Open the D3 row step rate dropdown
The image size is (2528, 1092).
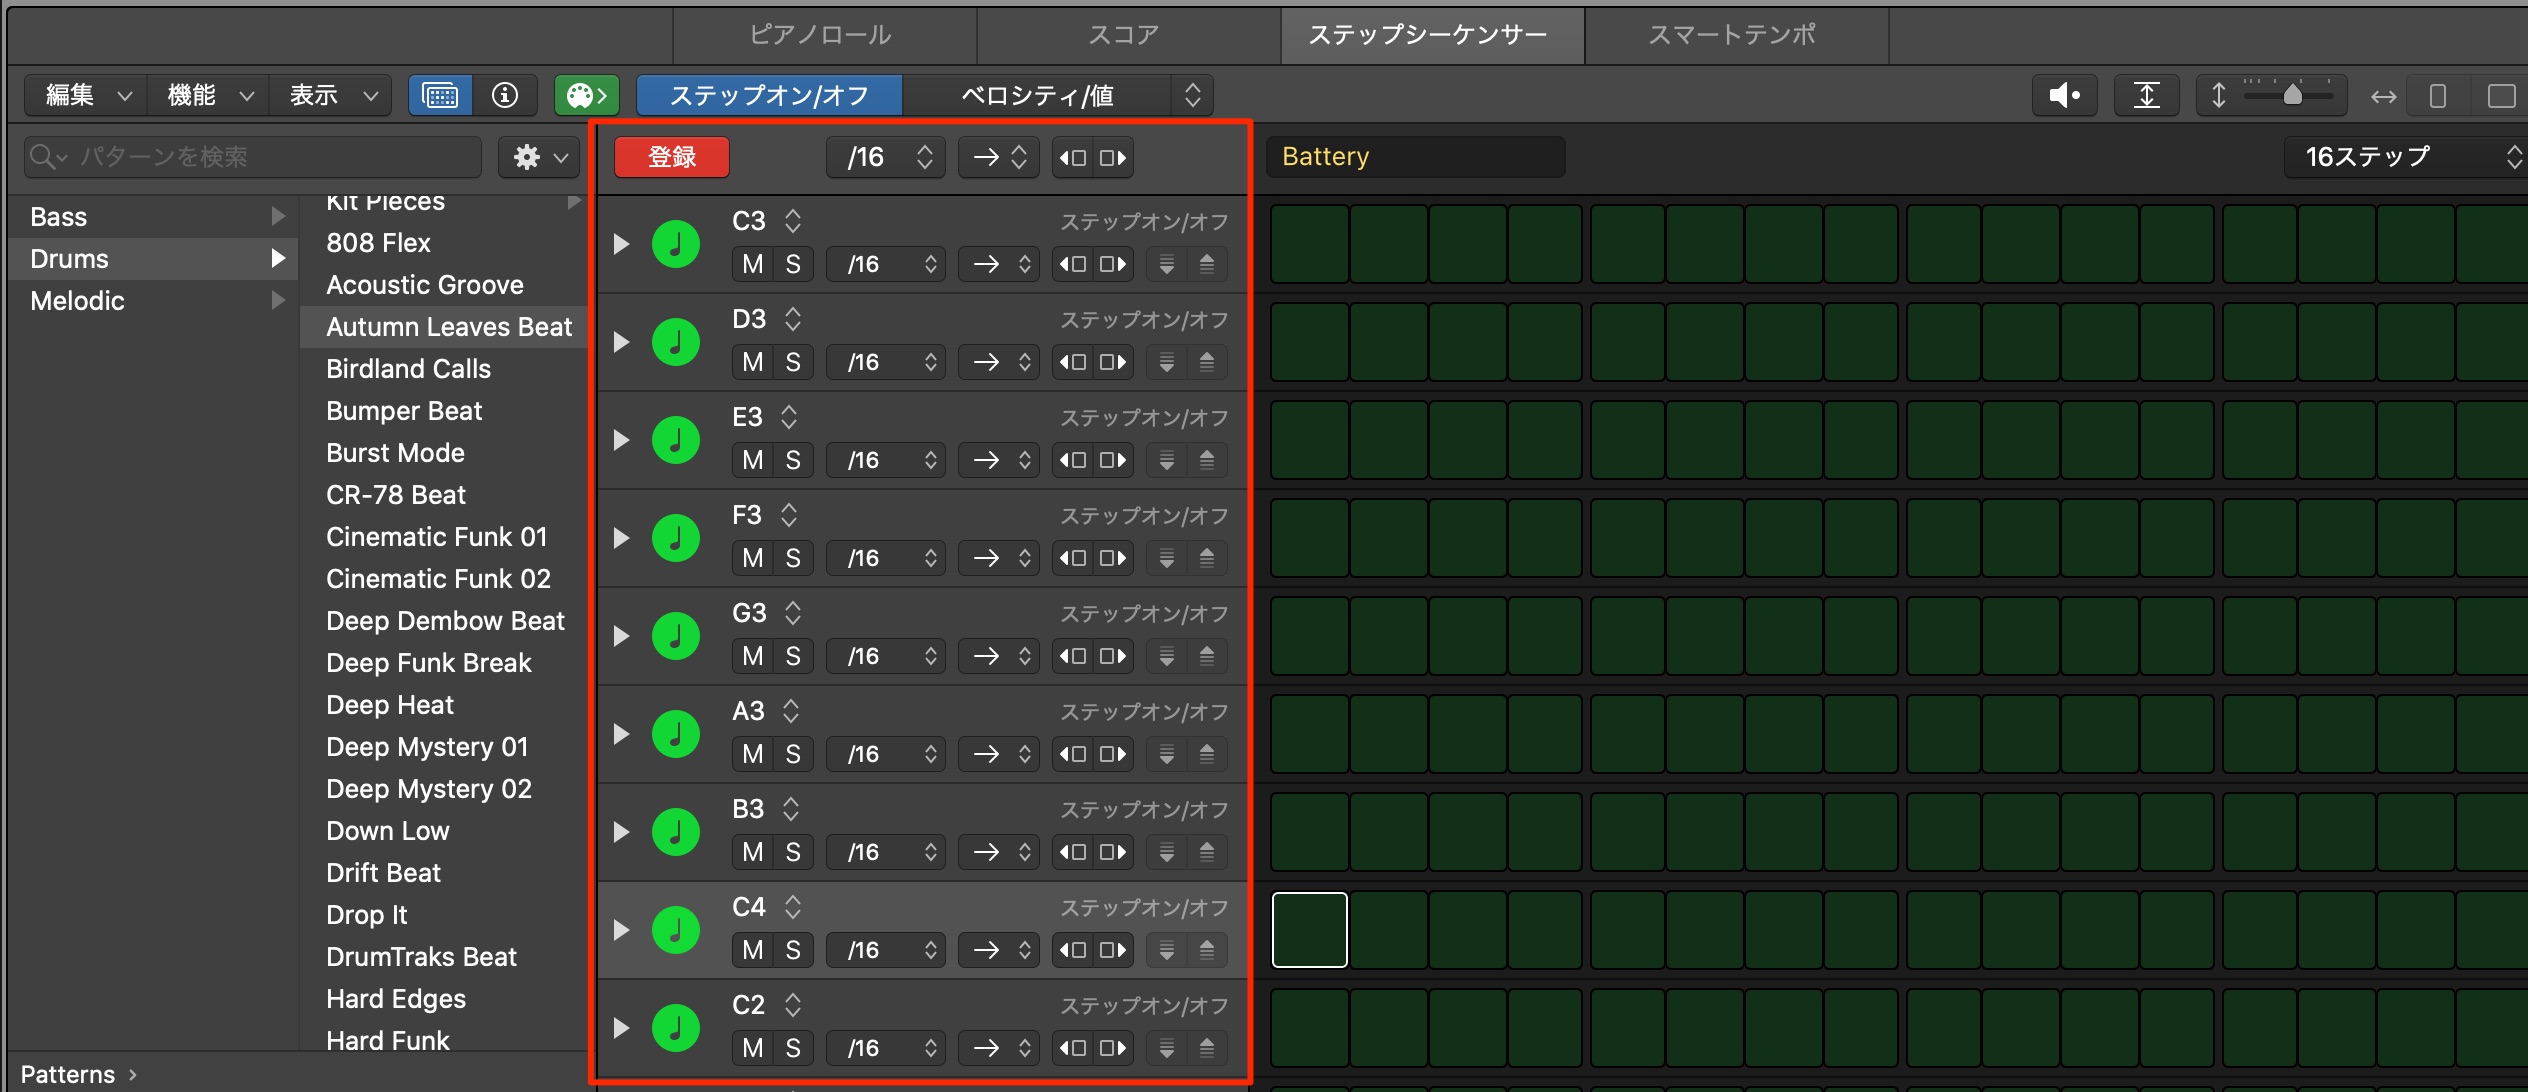(x=885, y=362)
